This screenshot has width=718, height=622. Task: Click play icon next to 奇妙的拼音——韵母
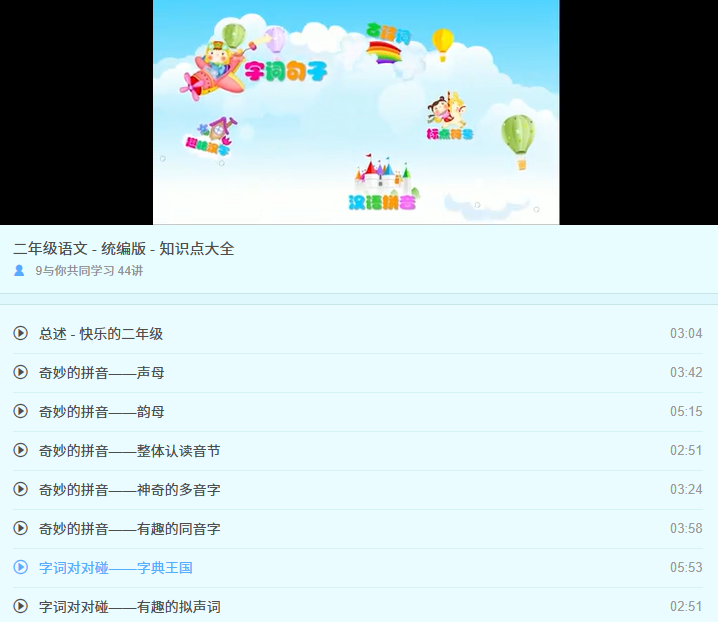coord(20,411)
